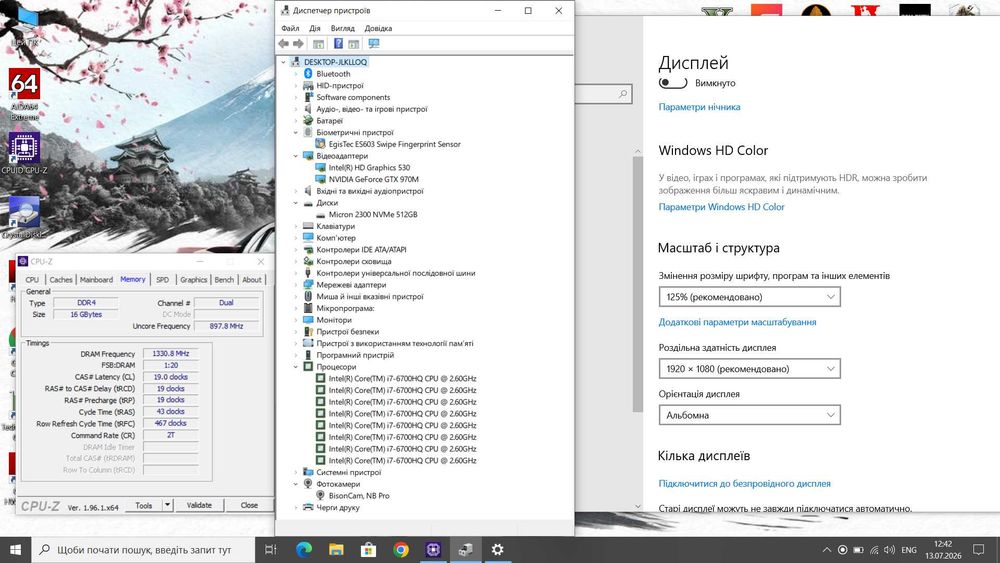Click the battery icon in system tray
1000x563 pixels.
pyautogui.click(x=858, y=550)
